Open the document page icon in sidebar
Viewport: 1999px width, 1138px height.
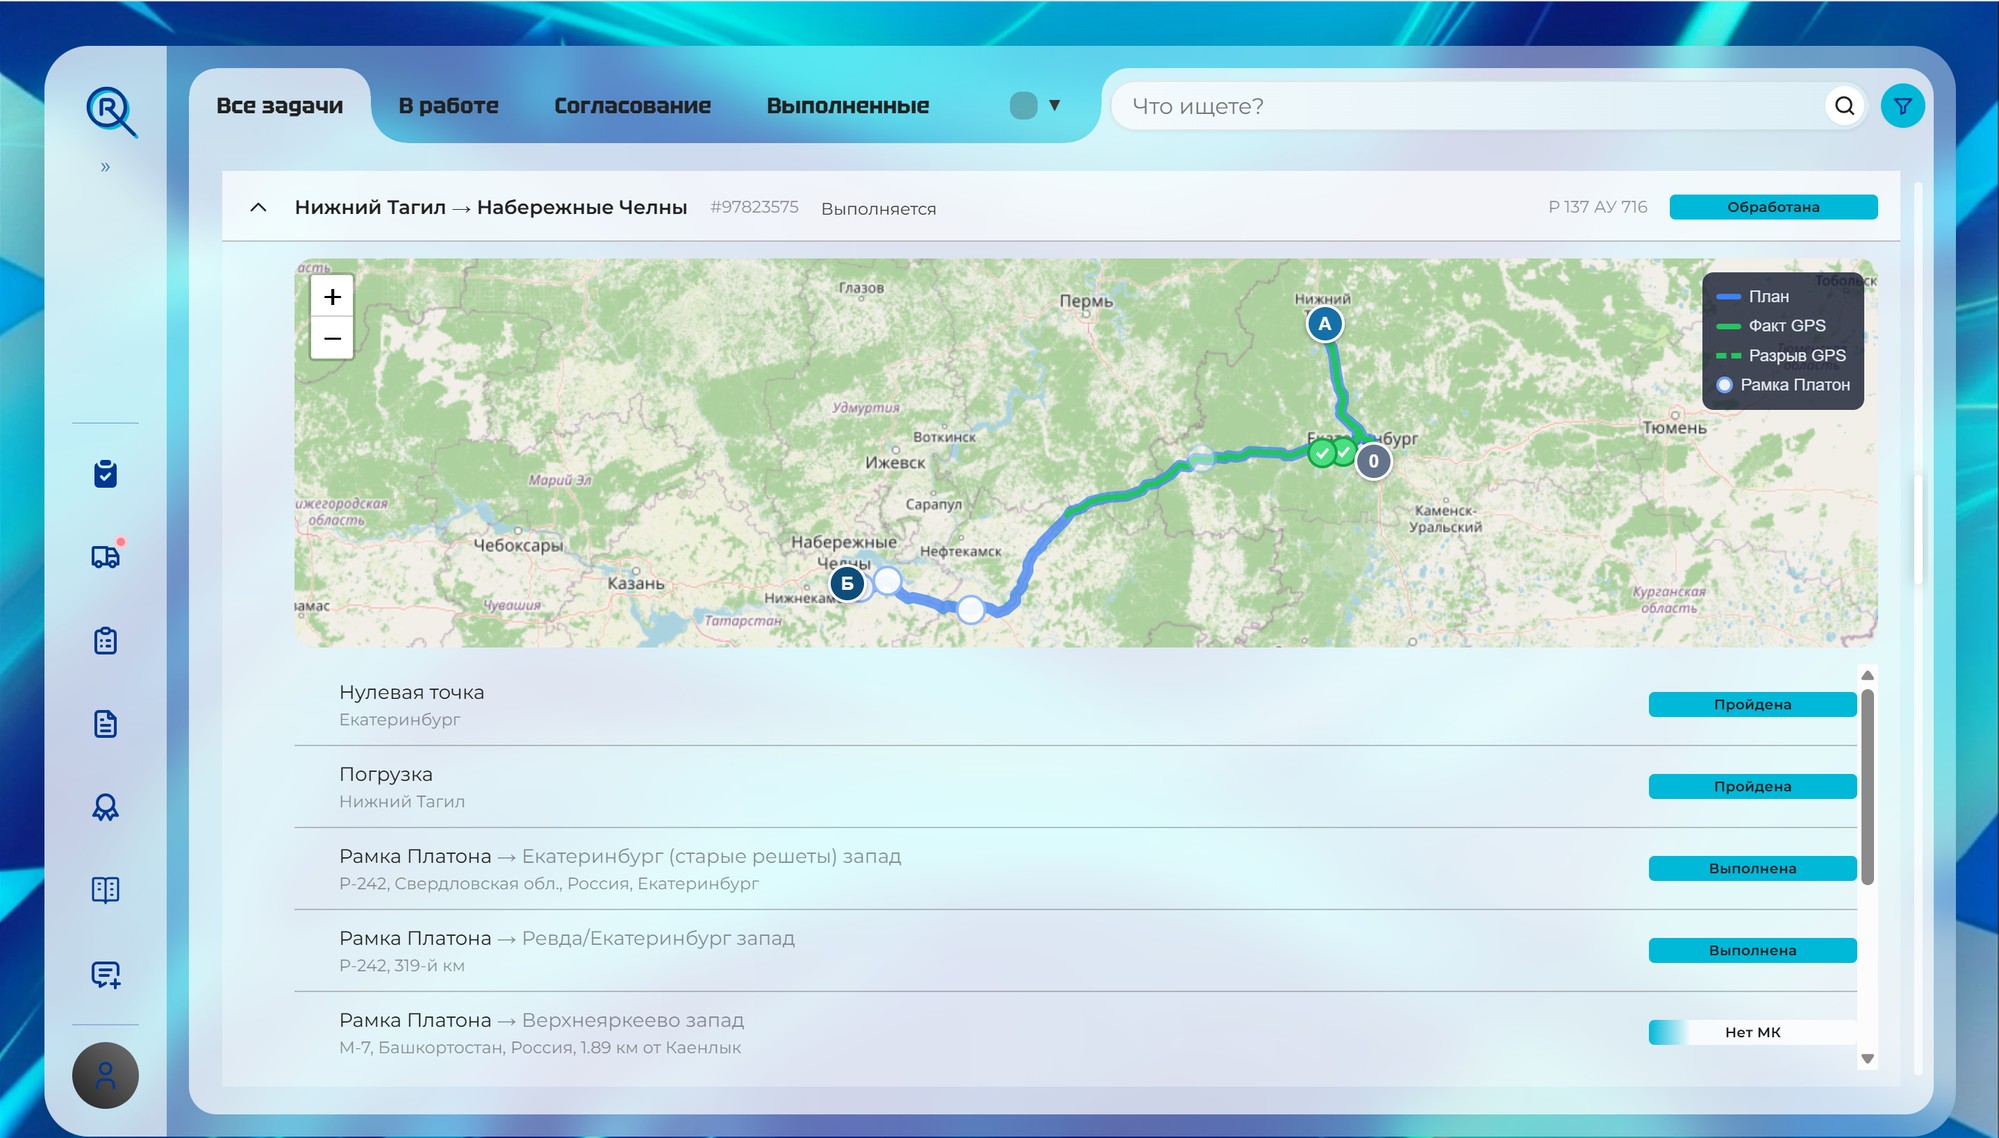[105, 723]
